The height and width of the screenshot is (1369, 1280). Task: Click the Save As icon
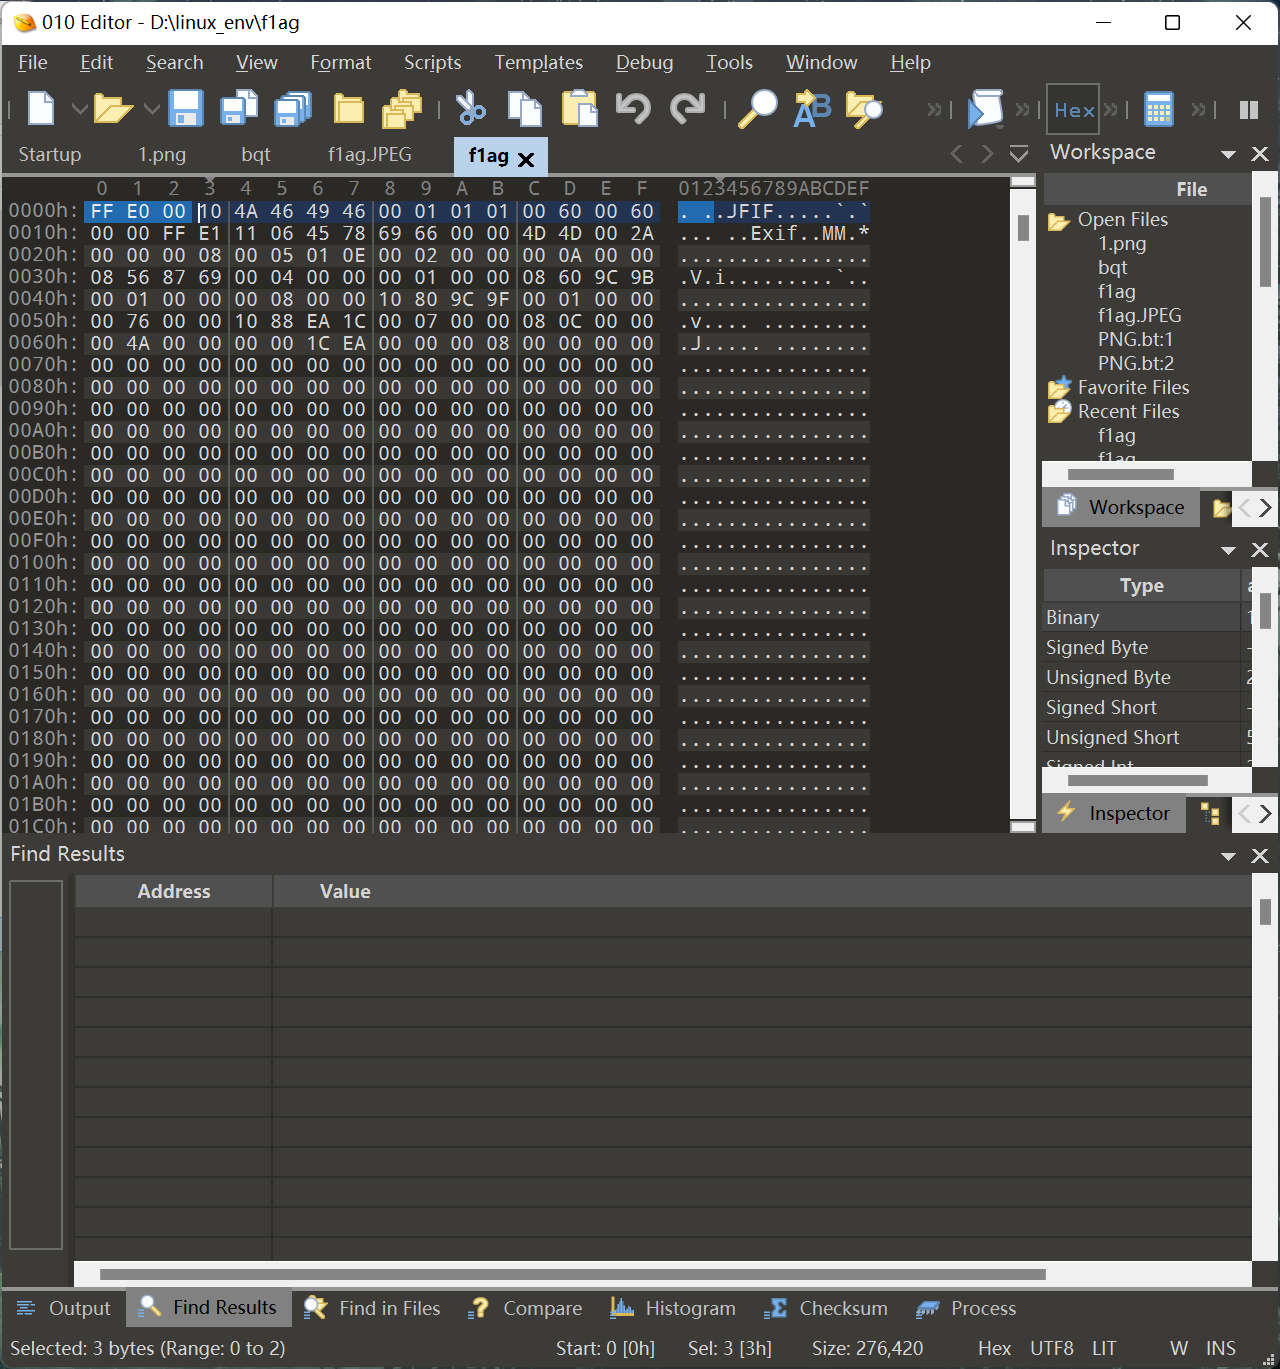point(239,108)
